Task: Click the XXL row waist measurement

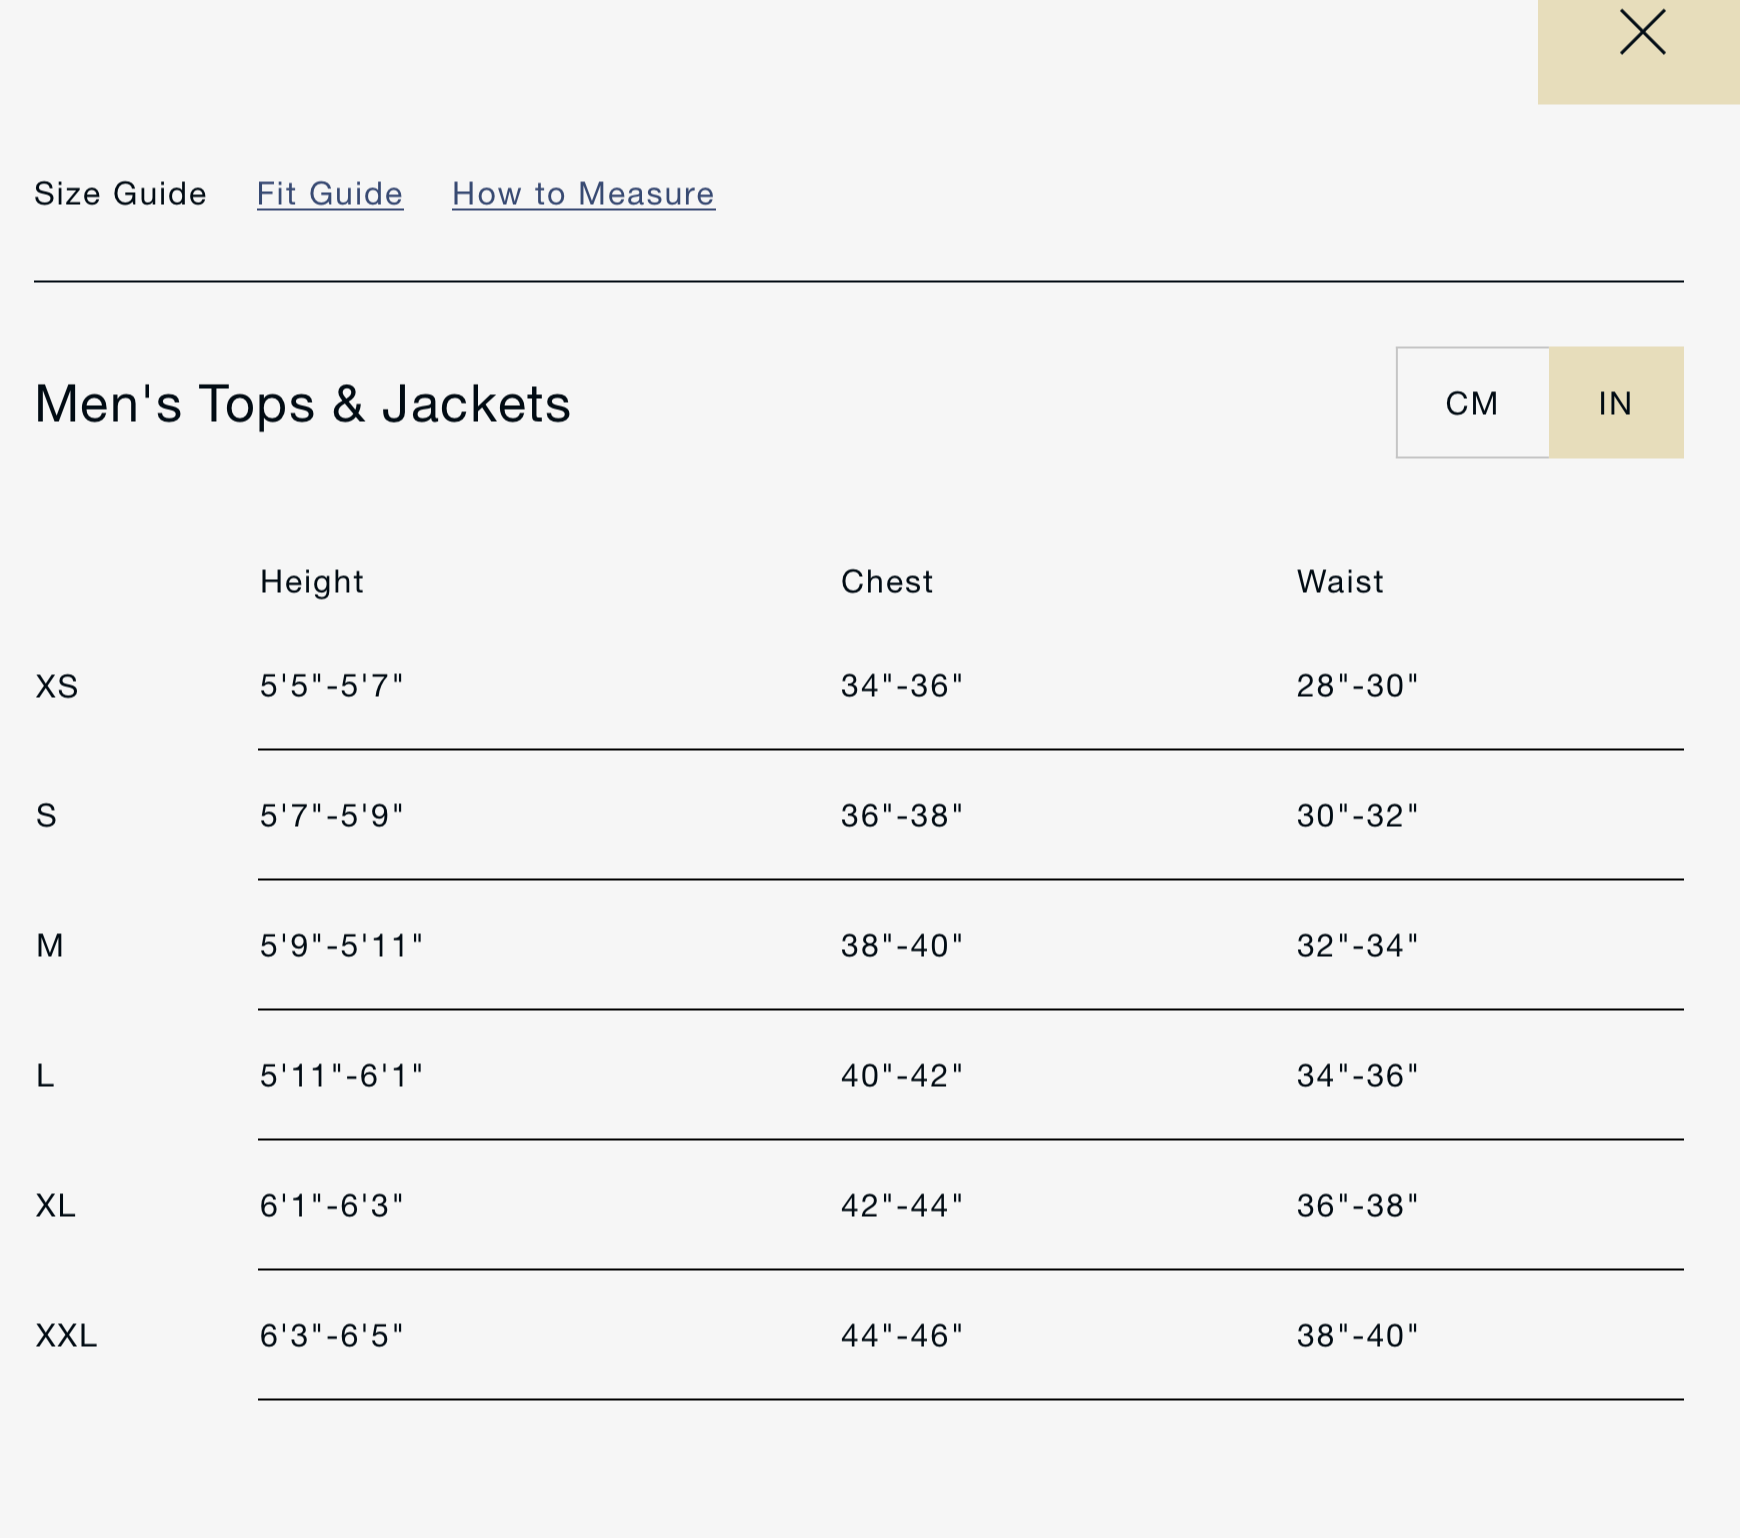Action: coord(1357,1336)
